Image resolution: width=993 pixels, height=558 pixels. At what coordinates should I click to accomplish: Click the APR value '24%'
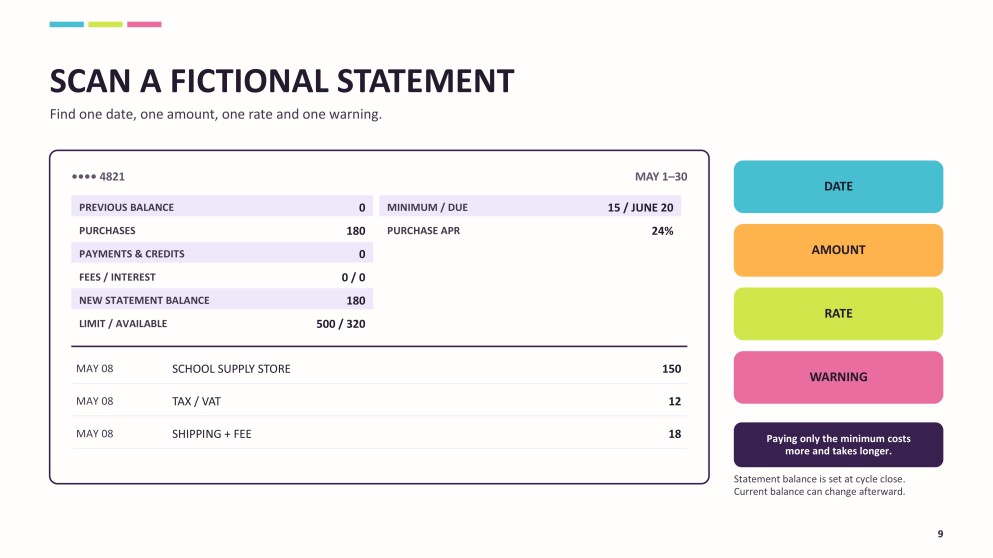click(x=662, y=231)
